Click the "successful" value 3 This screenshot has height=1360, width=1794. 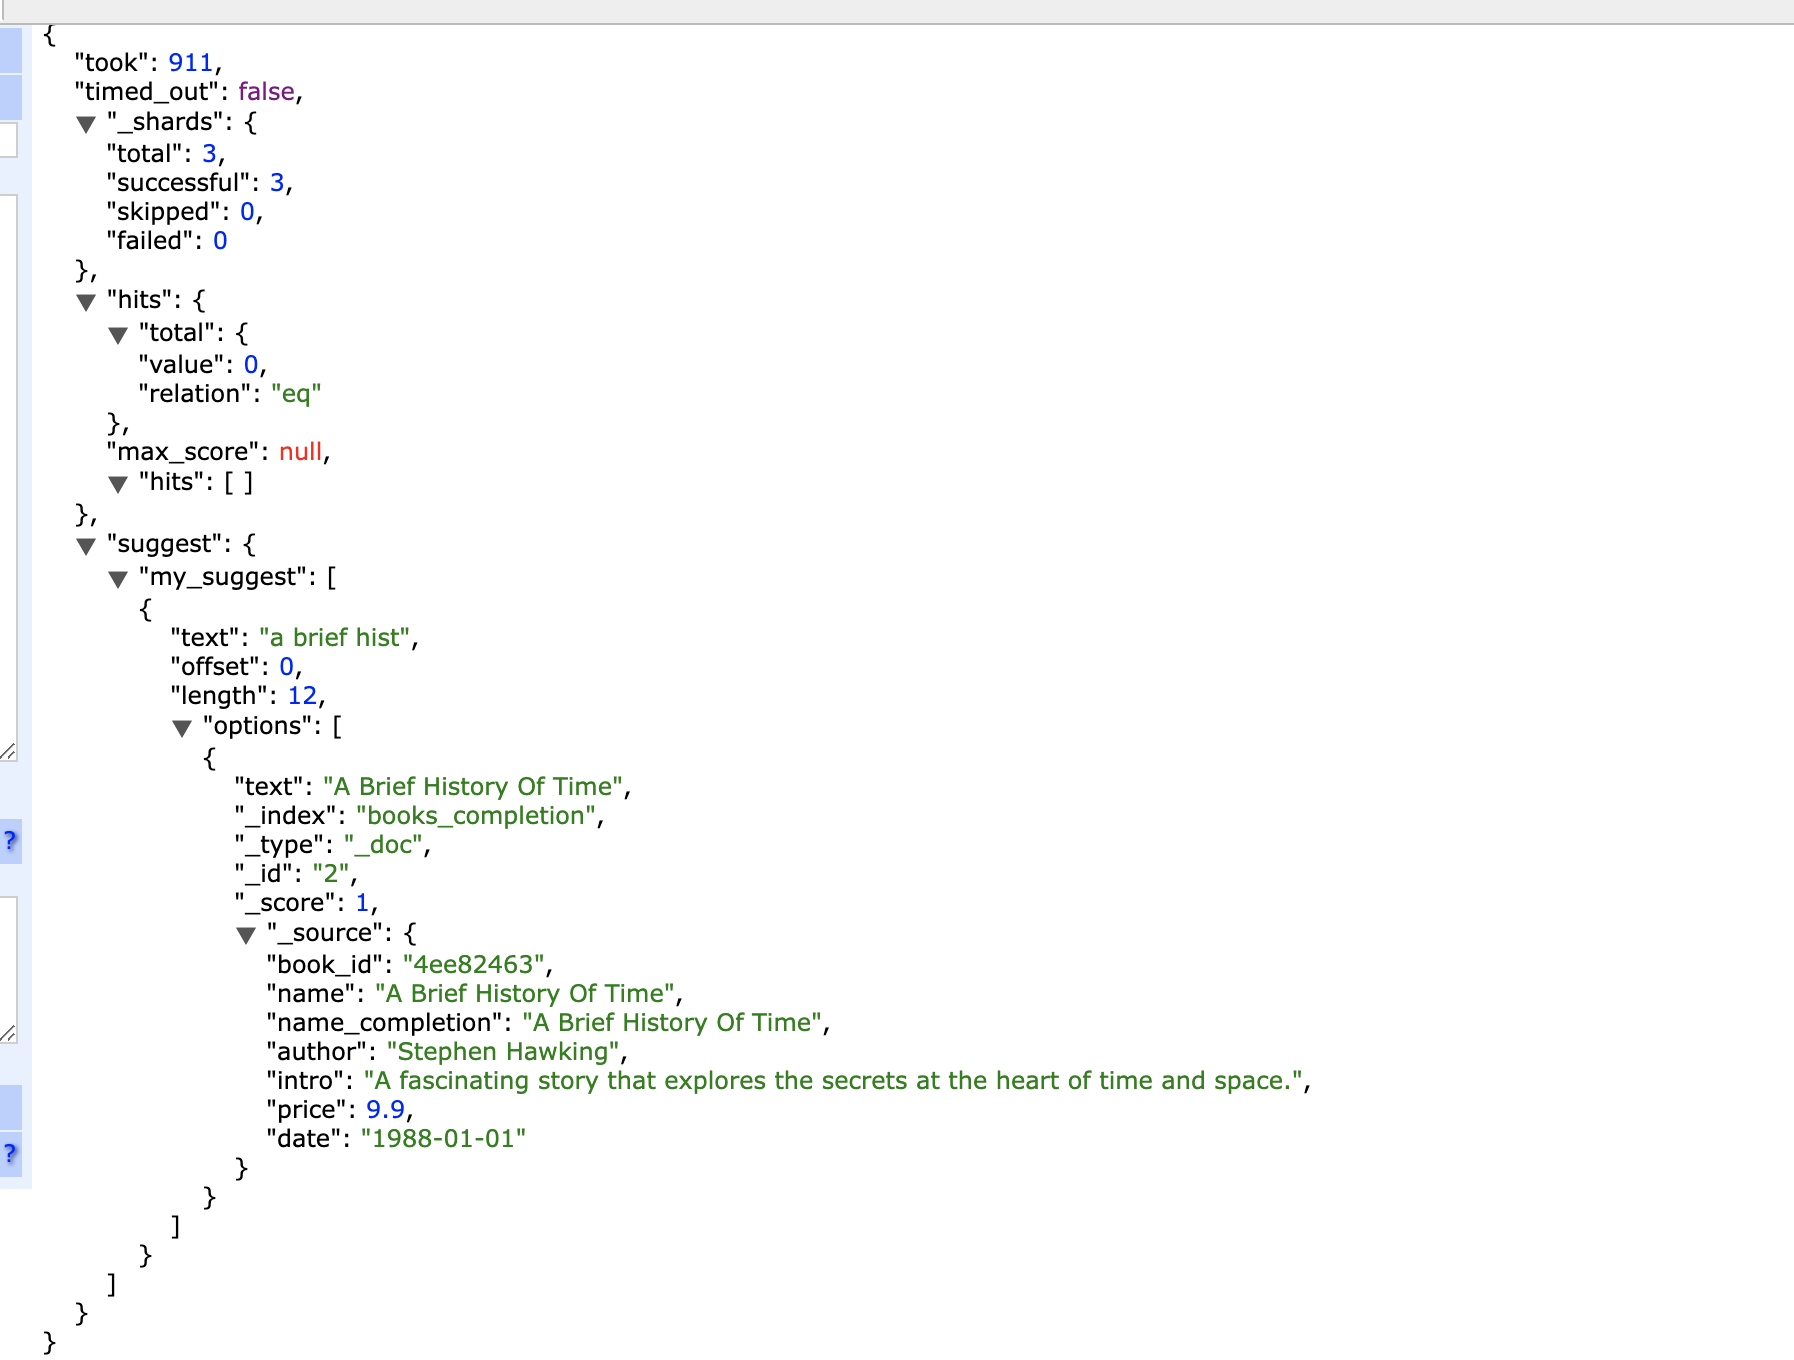[277, 183]
